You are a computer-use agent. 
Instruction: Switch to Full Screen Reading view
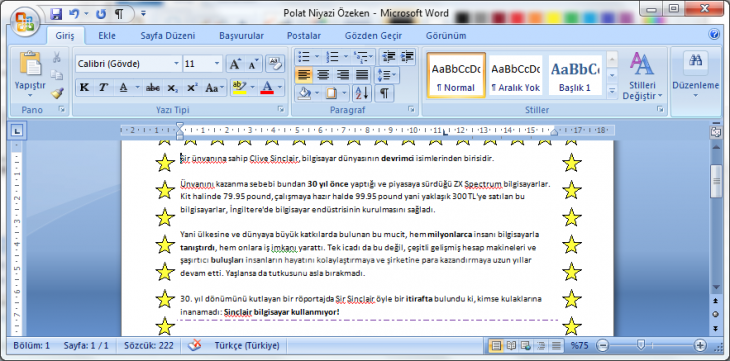coord(511,346)
